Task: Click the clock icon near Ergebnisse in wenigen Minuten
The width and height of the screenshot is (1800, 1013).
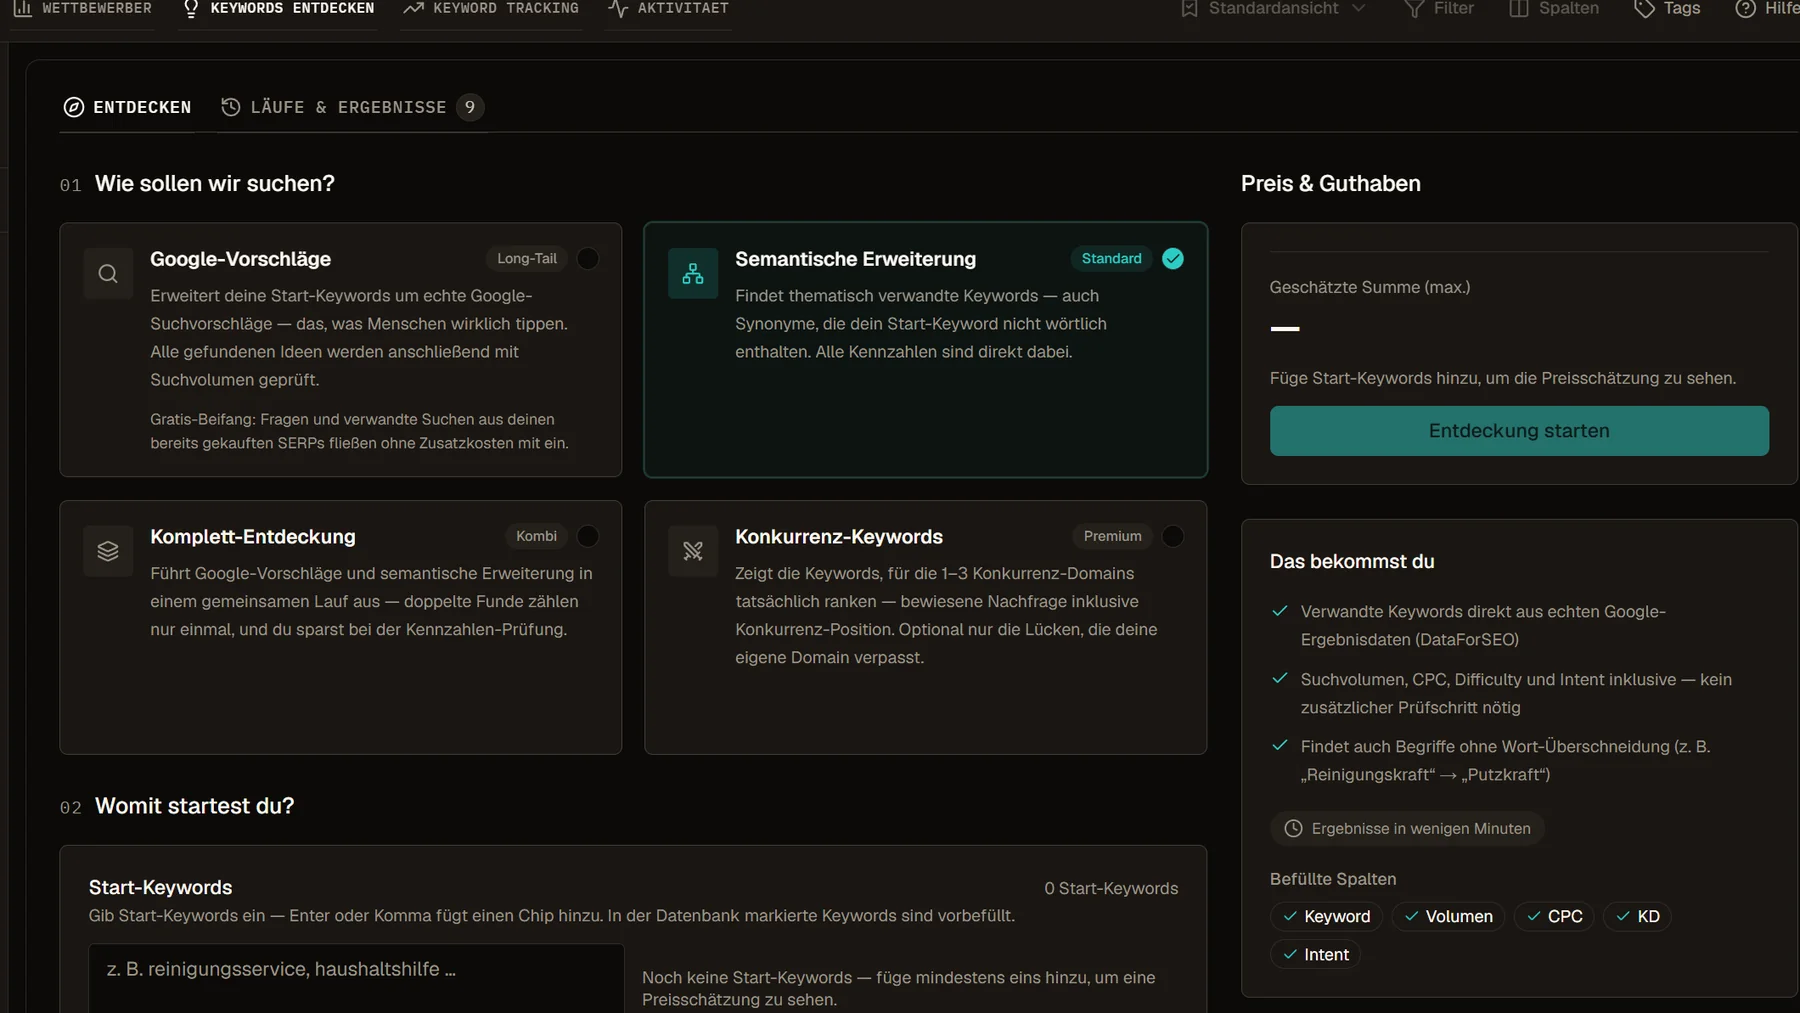Action: pos(1293,828)
